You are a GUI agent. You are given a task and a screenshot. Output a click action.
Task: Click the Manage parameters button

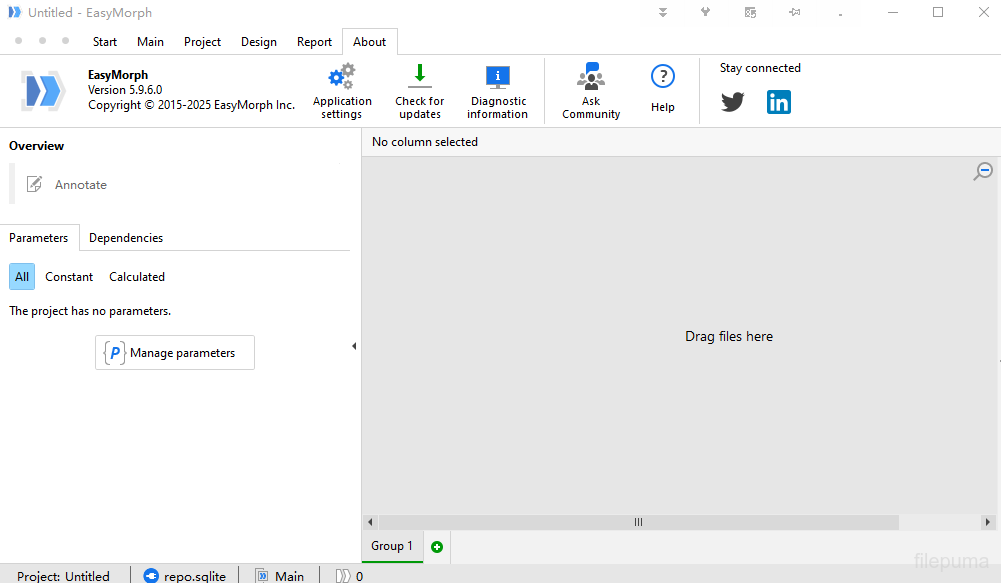175,353
